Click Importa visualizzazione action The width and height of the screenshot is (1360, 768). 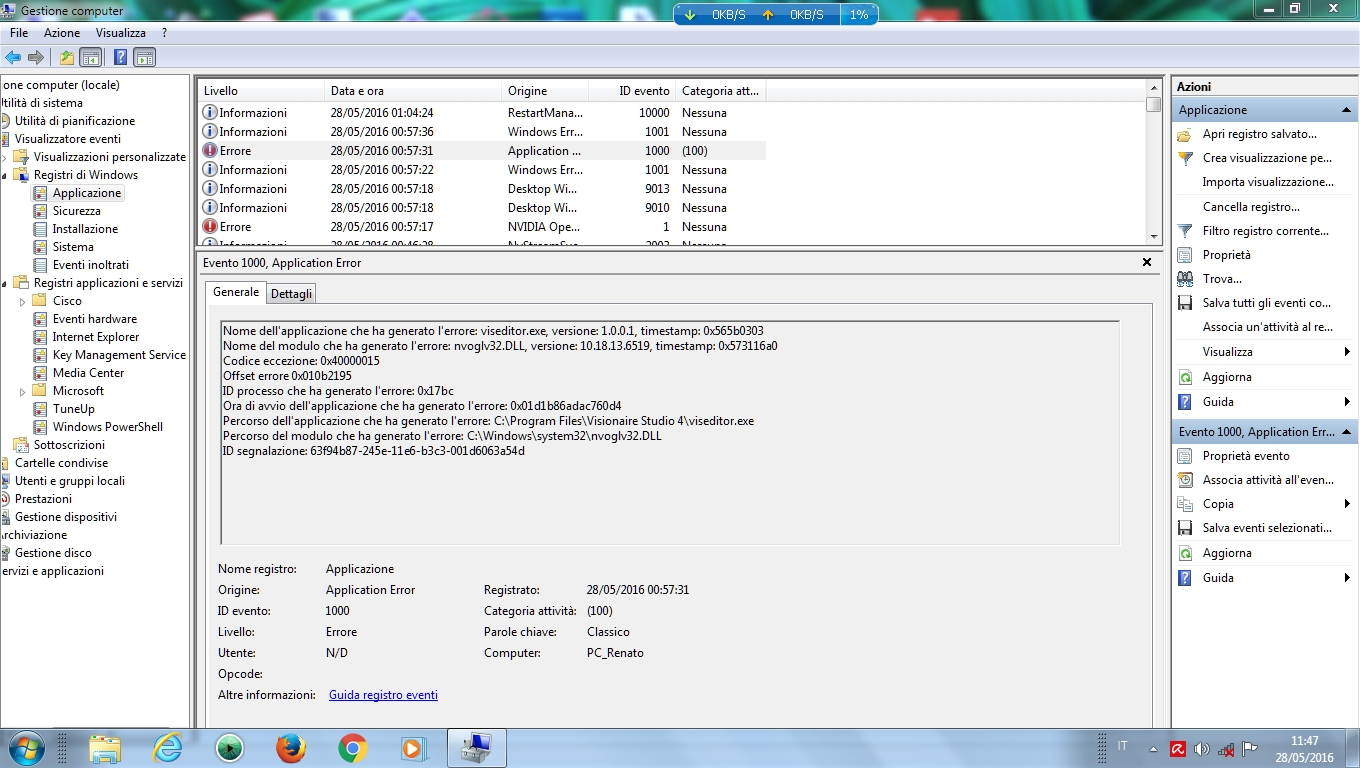(1268, 182)
